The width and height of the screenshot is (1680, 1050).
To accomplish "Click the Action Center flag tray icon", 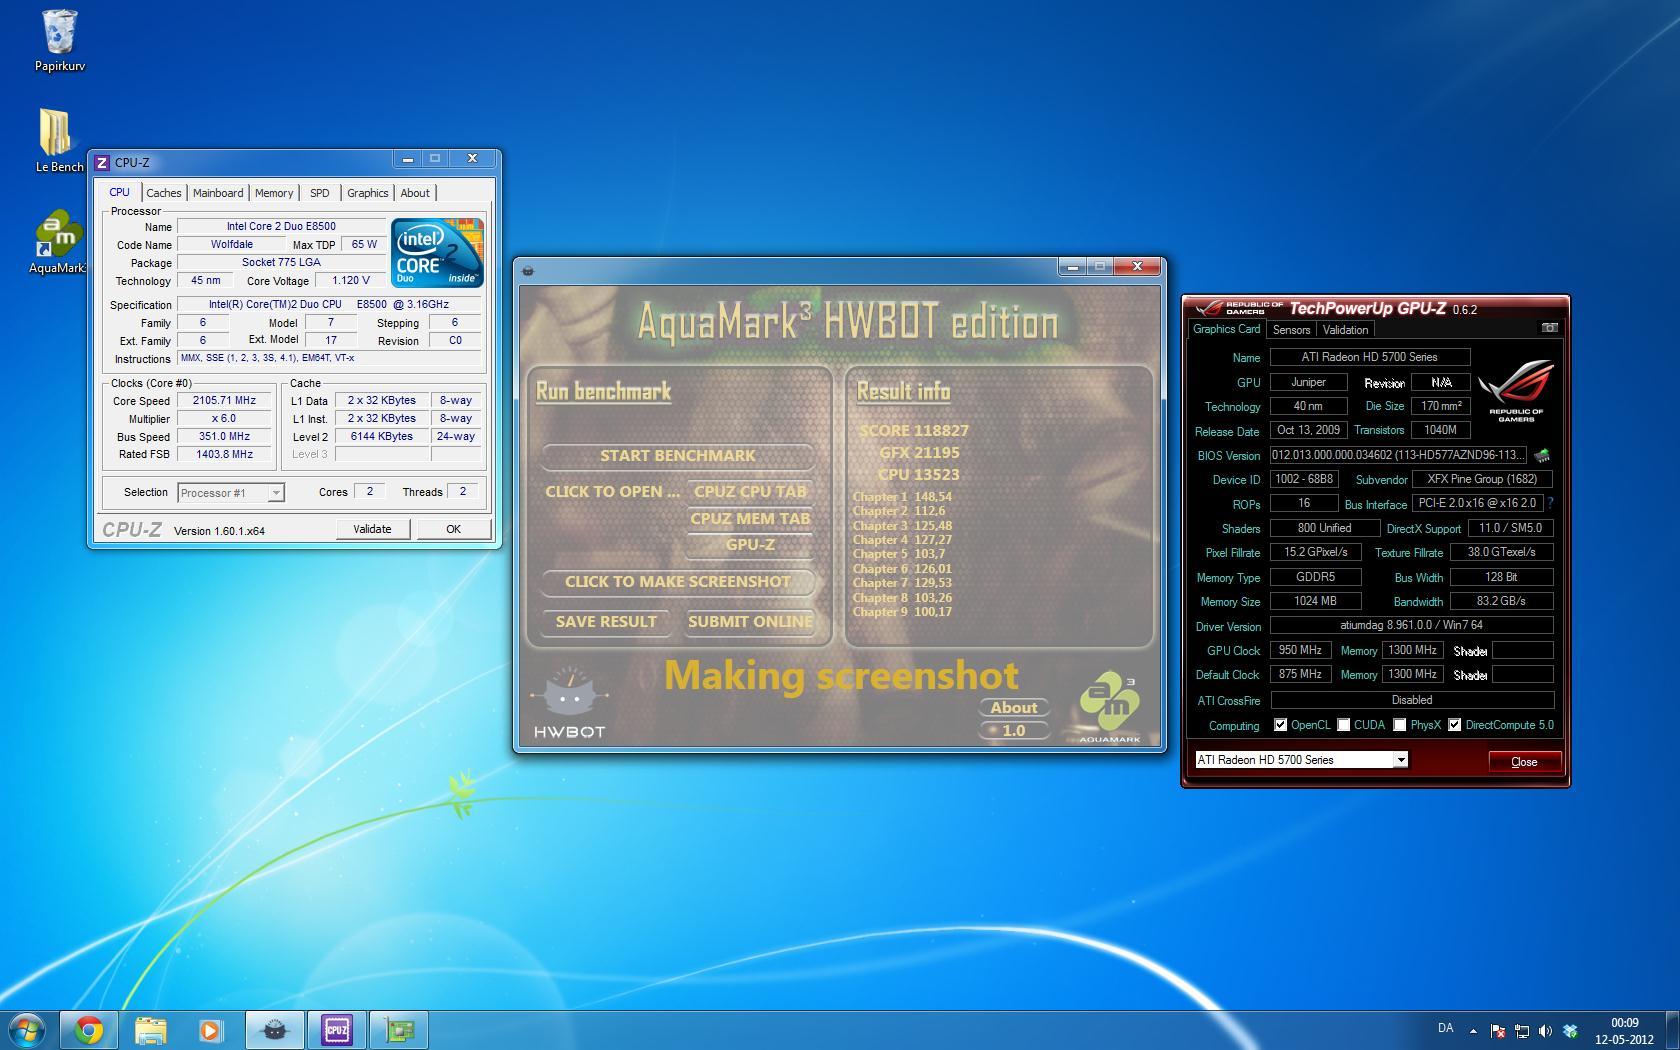I will point(1498,1030).
